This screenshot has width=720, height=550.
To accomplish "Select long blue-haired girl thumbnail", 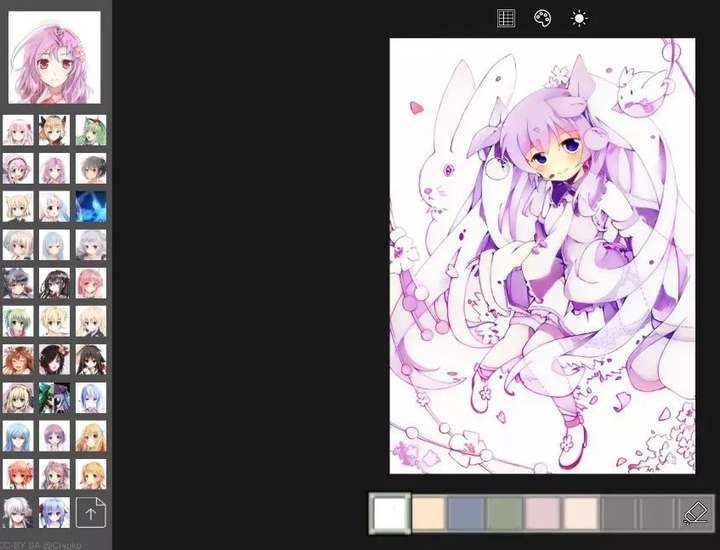I will 18,436.
